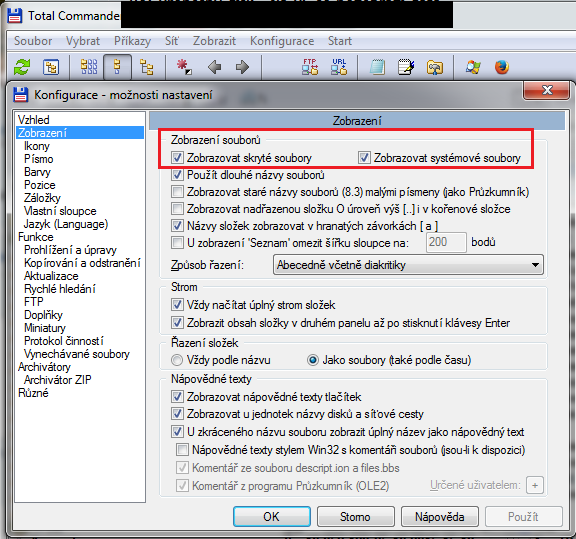The image size is (576, 539).
Task: Click the Použít apply button
Action: (x=523, y=517)
